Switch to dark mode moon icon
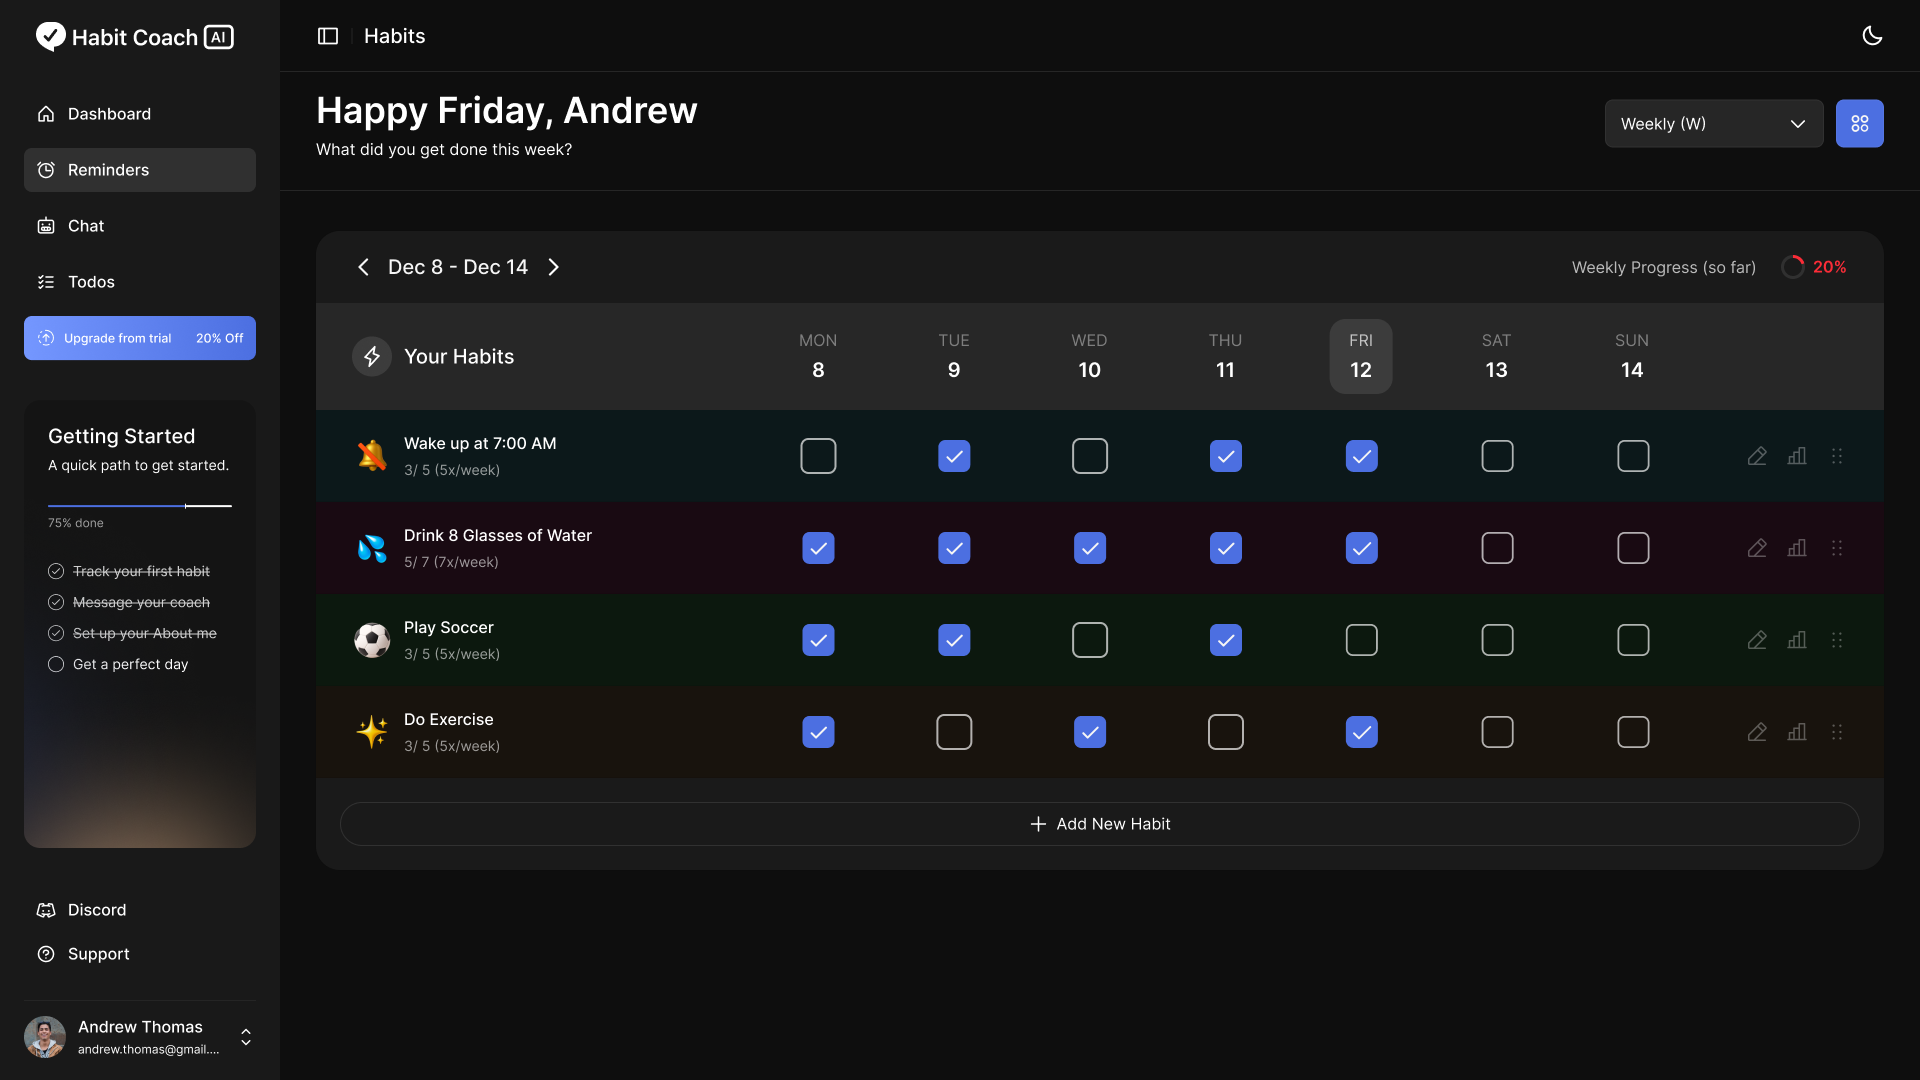 coord(1872,36)
